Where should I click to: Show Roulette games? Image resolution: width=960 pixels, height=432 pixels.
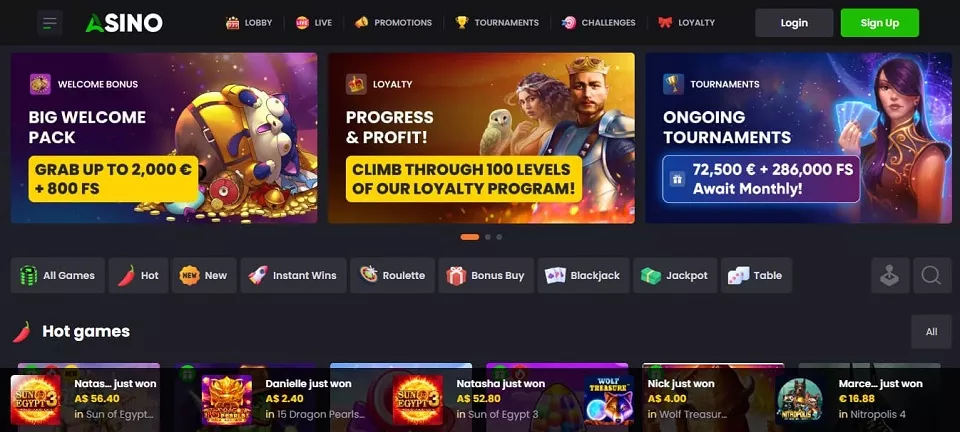pyautogui.click(x=392, y=275)
